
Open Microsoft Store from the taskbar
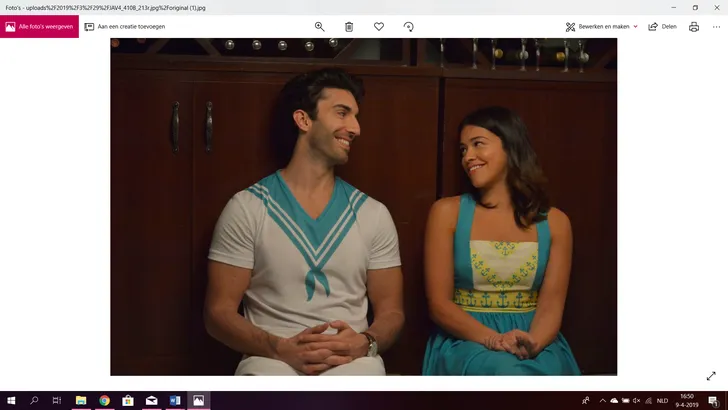click(x=128, y=400)
